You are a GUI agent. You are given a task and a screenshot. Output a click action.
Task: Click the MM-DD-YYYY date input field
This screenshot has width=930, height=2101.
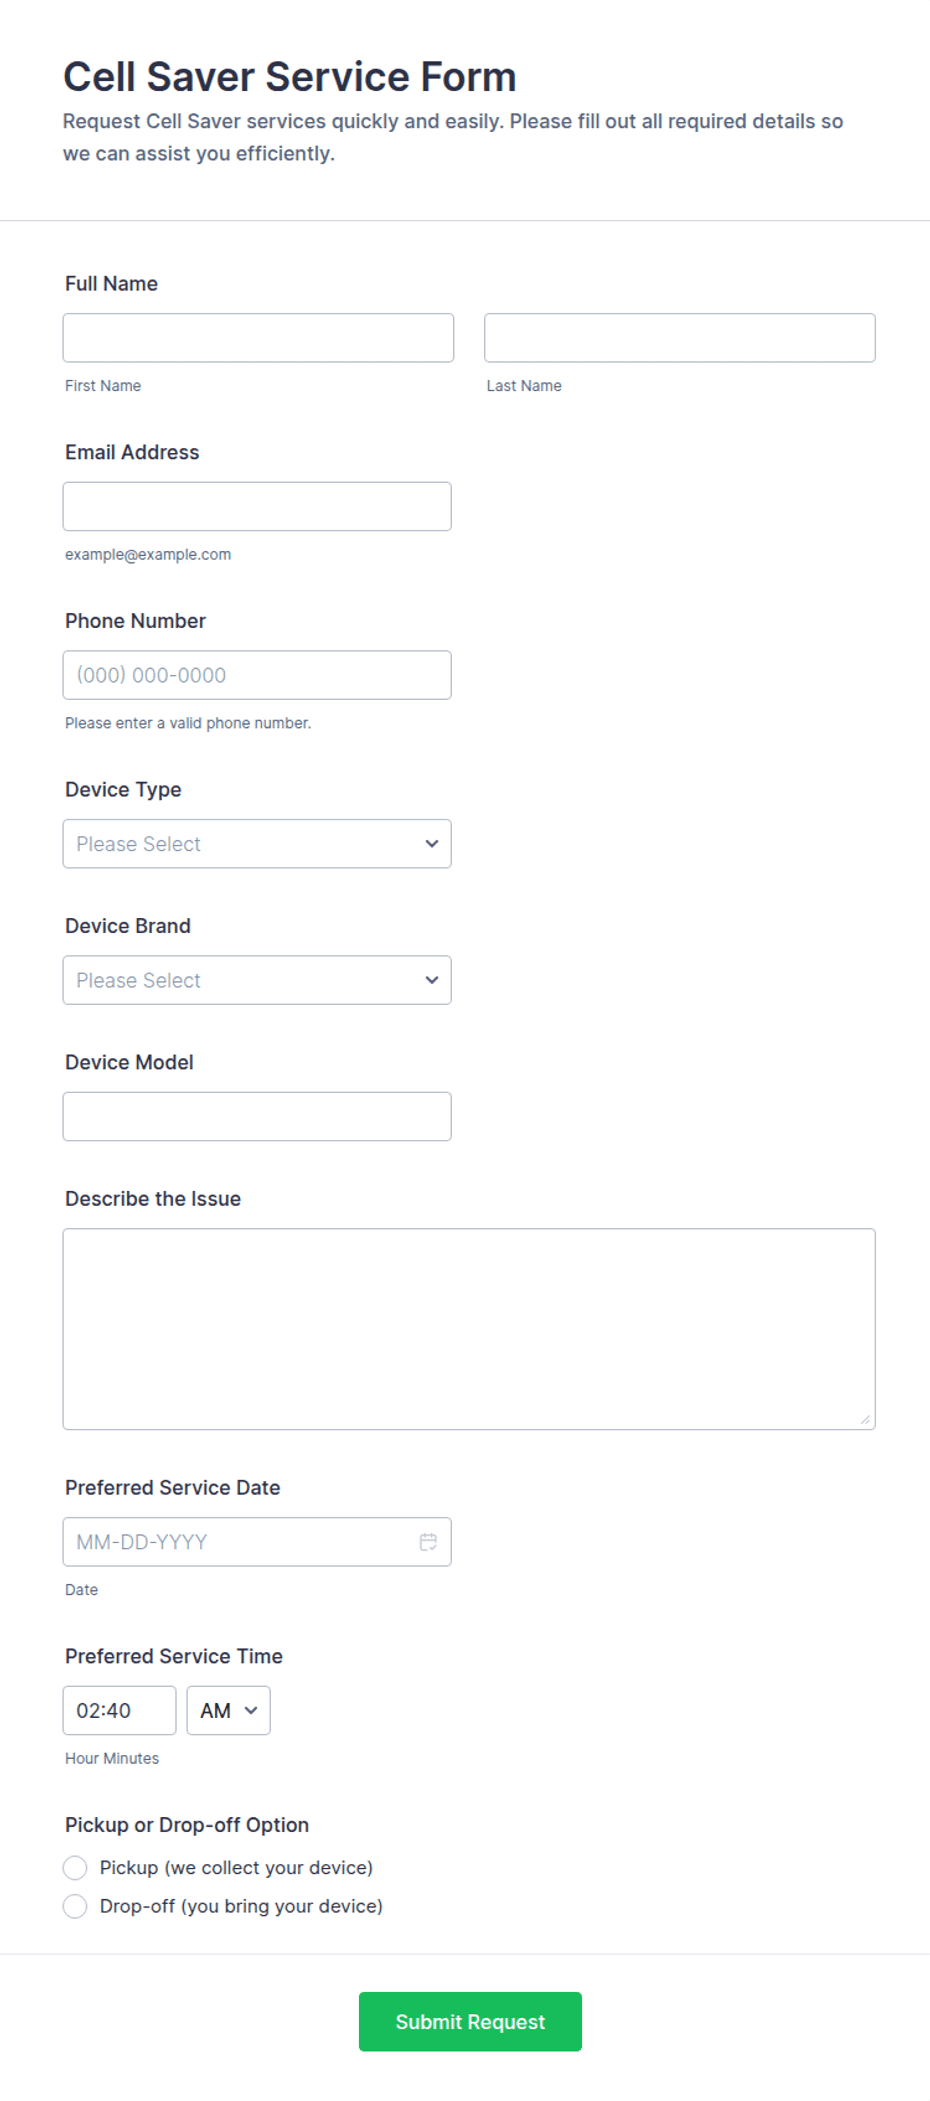[257, 1542]
